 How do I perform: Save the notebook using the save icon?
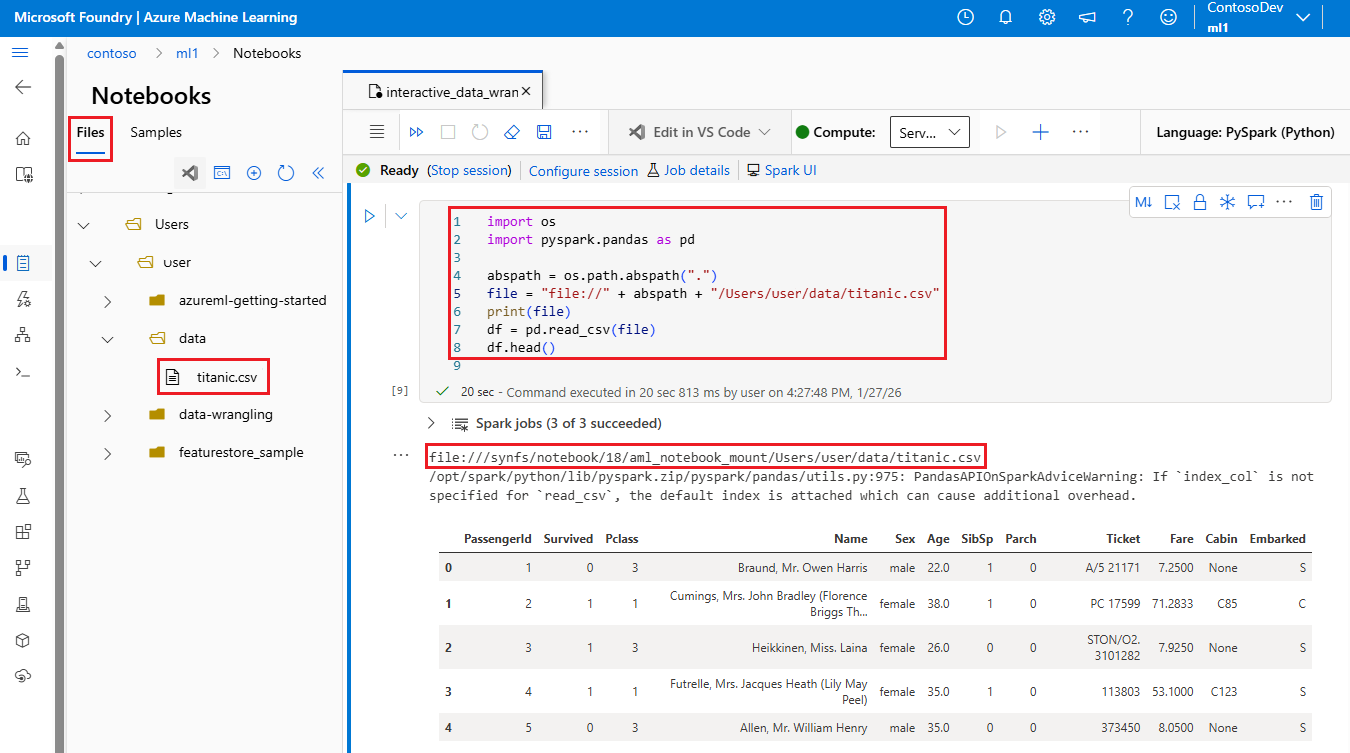(543, 131)
